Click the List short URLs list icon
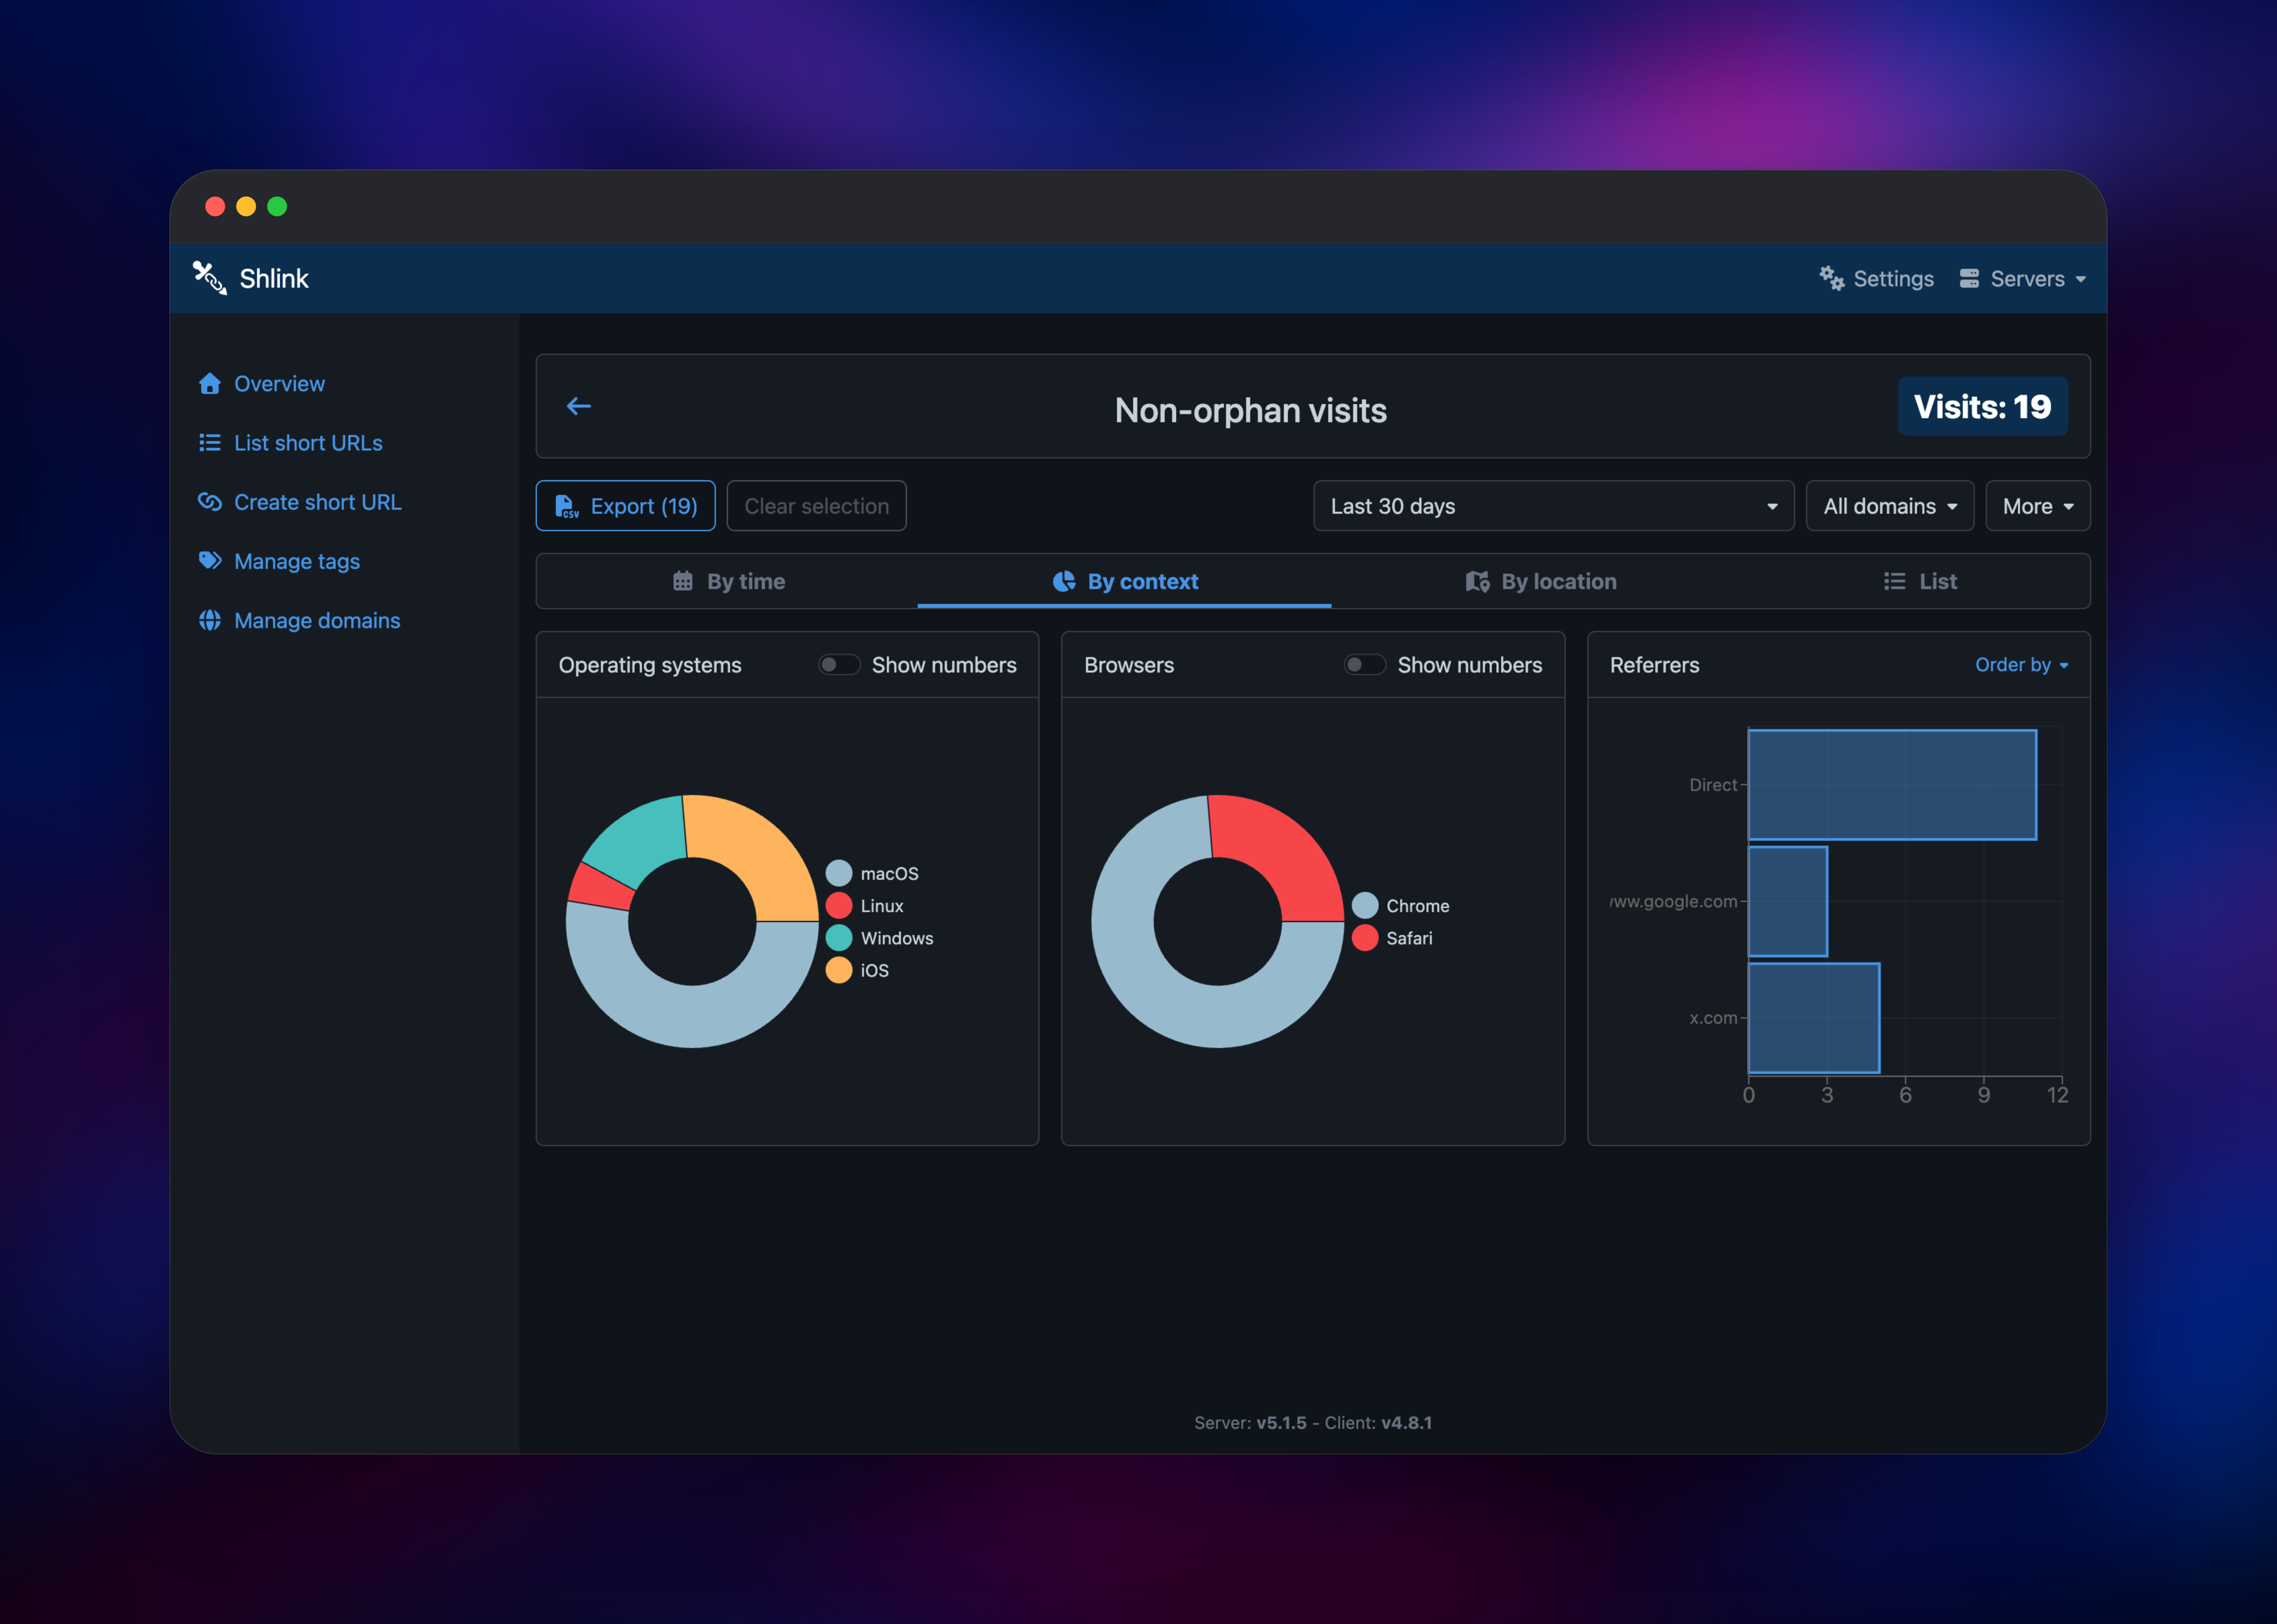Image resolution: width=2277 pixels, height=1624 pixels. [x=210, y=443]
